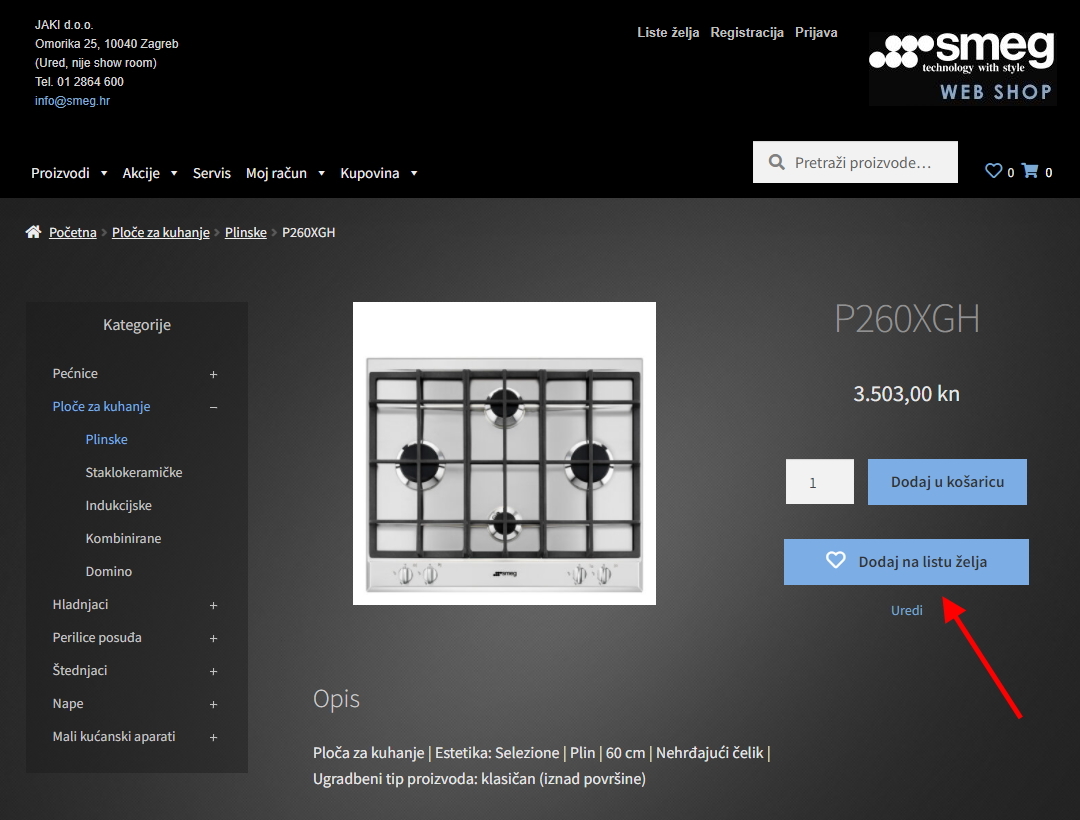Click the Uredi link
The width and height of the screenshot is (1080, 820).
pos(906,610)
